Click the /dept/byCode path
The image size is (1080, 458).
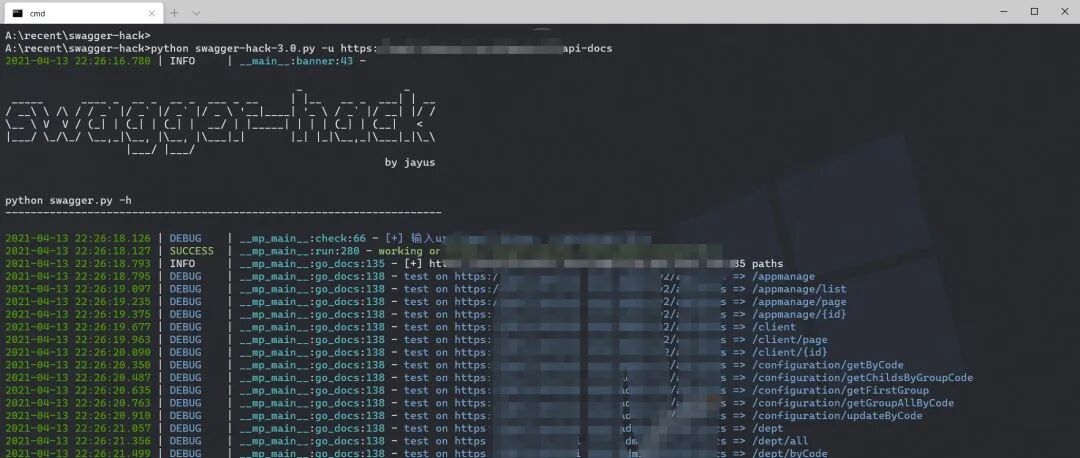(789, 454)
